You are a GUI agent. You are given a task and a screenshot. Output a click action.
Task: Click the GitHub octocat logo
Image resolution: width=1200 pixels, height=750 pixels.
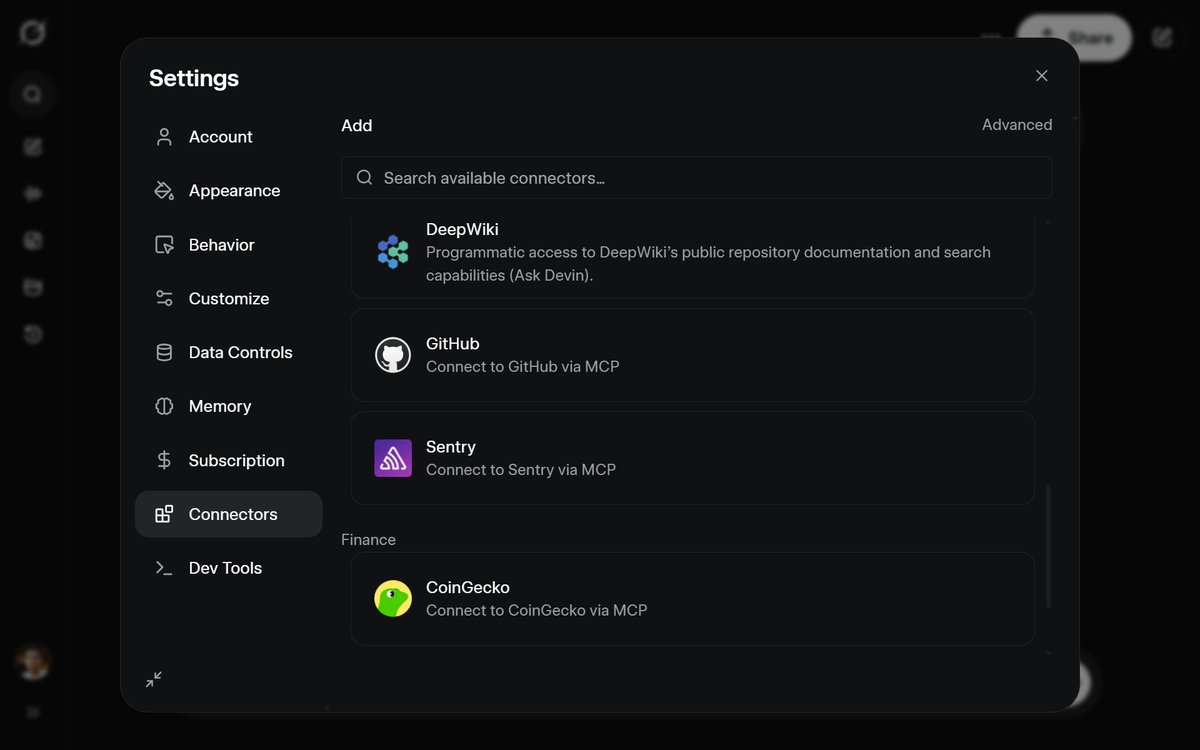click(x=393, y=355)
